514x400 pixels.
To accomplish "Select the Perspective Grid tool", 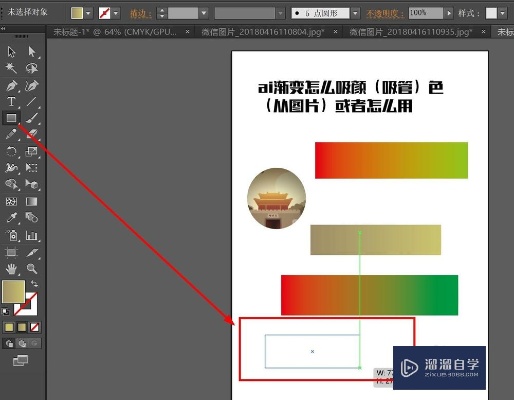I will (32, 184).
